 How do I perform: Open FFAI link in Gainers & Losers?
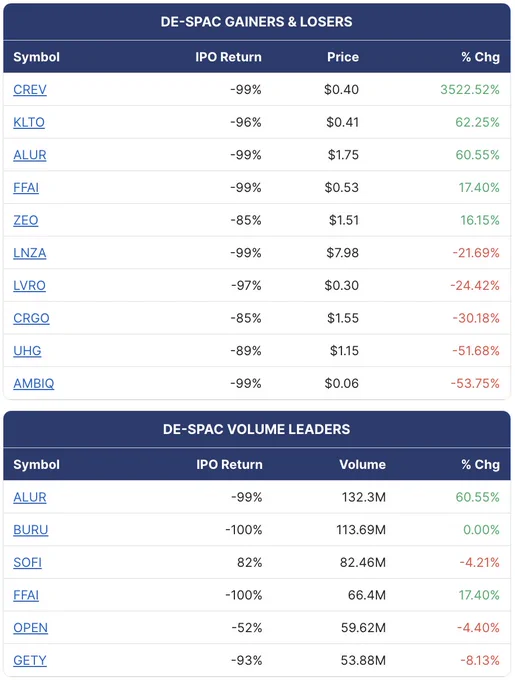pyautogui.click(x=26, y=187)
